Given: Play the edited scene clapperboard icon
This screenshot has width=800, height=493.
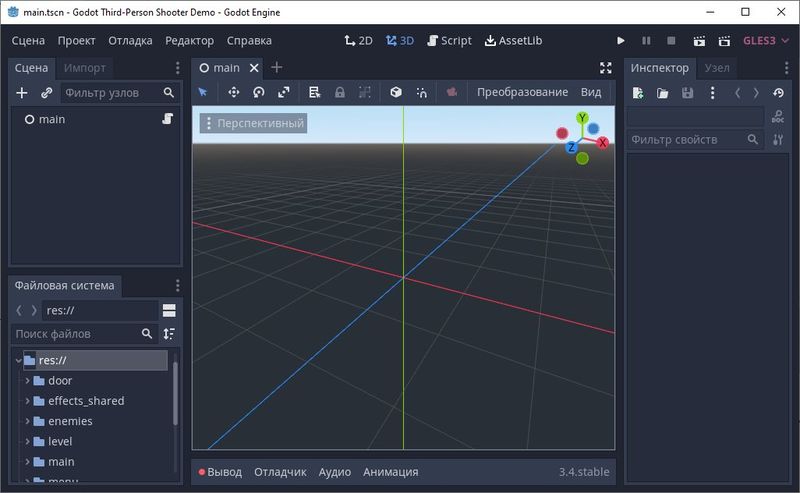Looking at the screenshot, I should (699, 41).
